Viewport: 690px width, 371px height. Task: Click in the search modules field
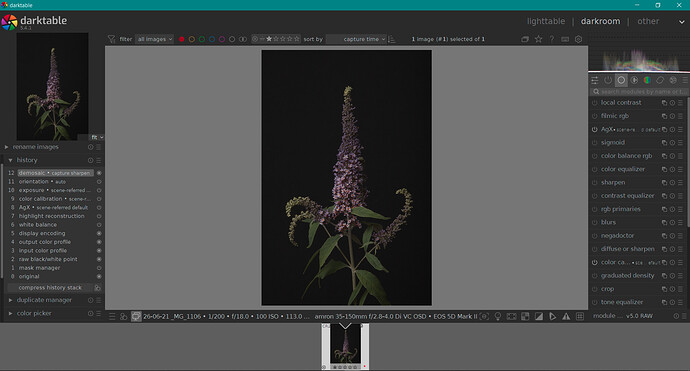(639, 92)
